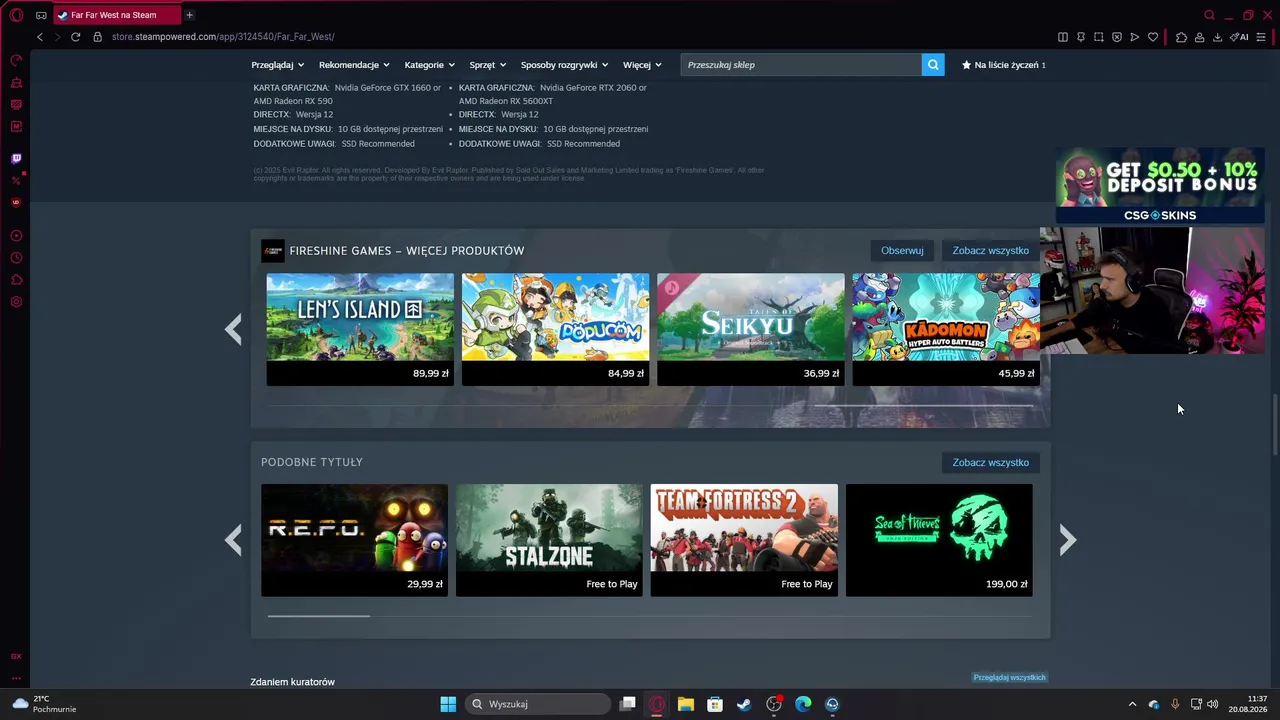See all Fireshine Games products
Image resolution: width=1280 pixels, height=720 pixels.
point(990,251)
